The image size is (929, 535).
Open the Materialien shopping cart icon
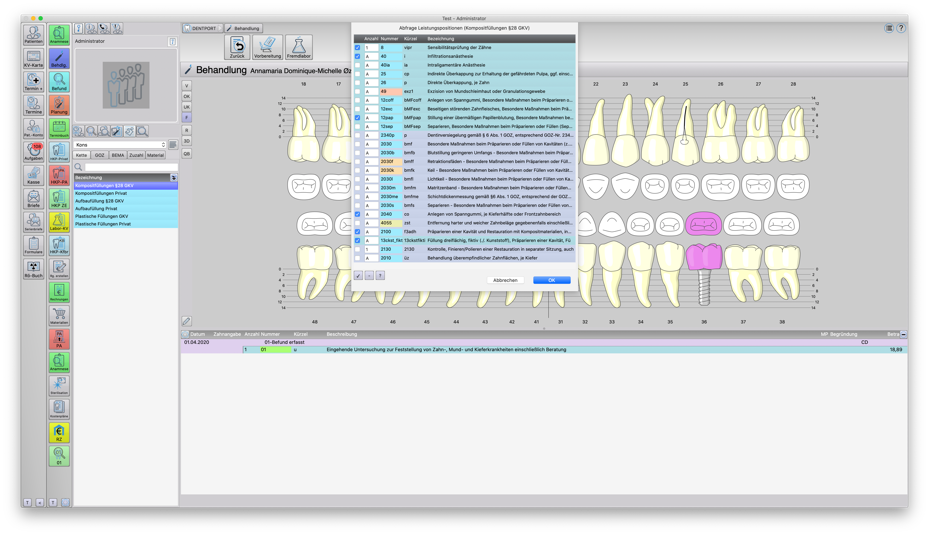click(59, 315)
